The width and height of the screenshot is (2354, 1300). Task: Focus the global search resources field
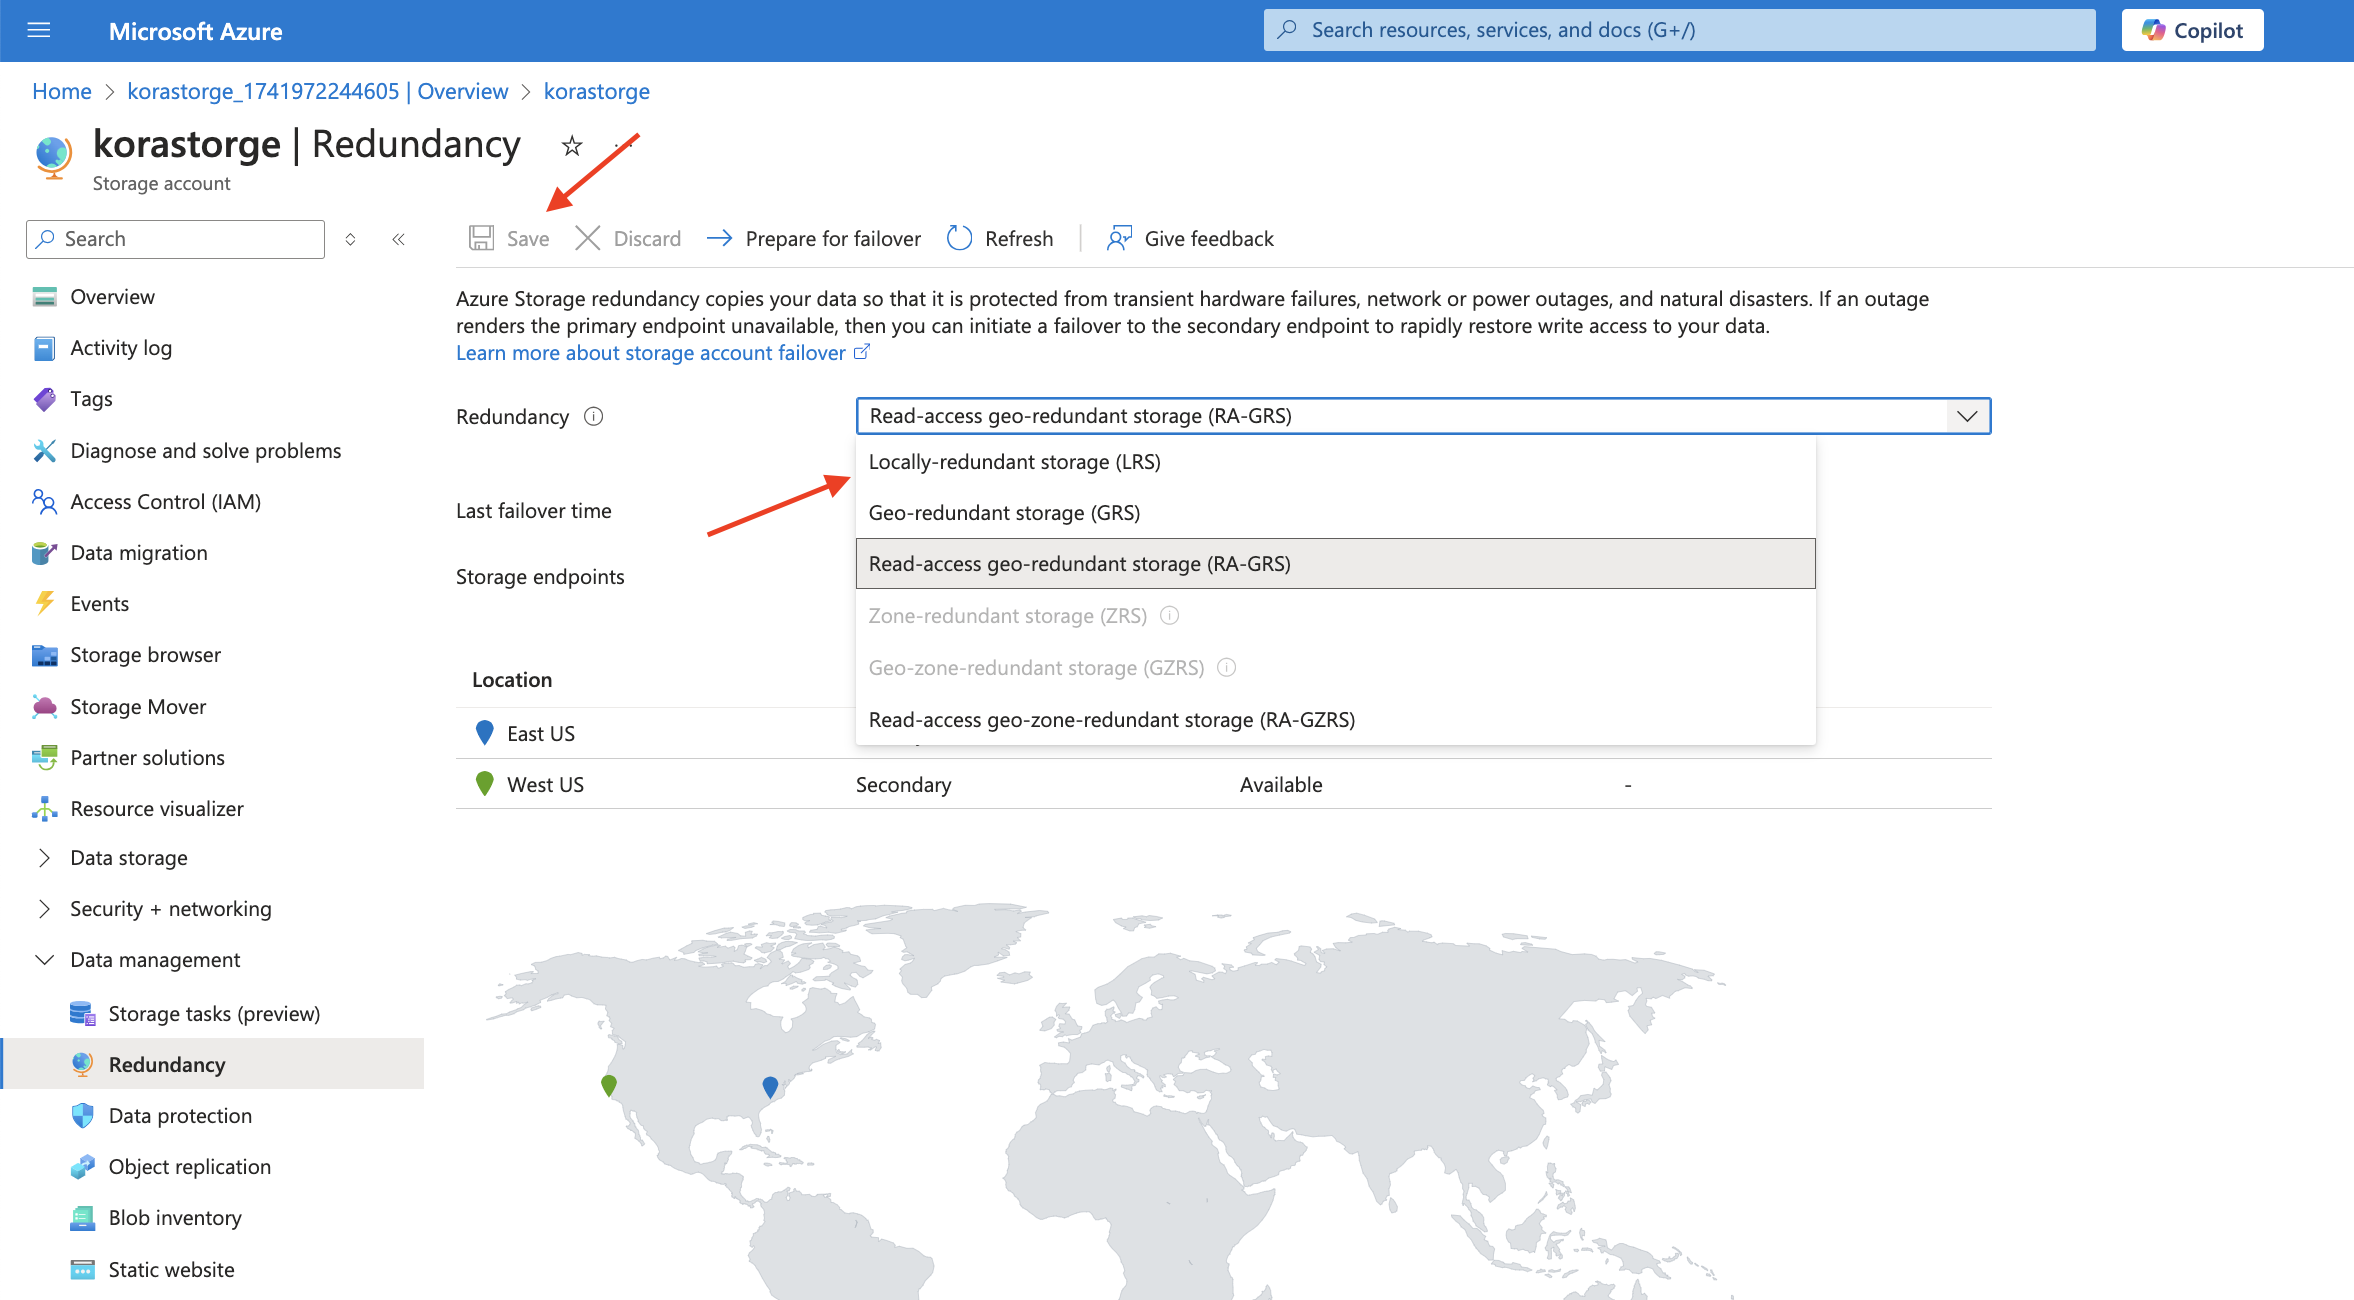click(1679, 30)
